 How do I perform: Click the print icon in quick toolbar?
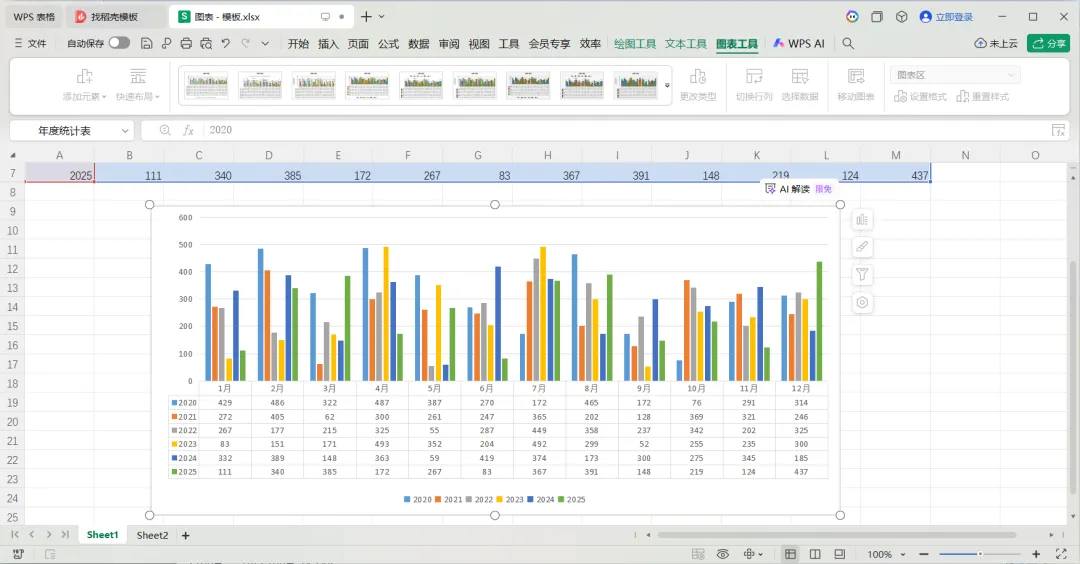(x=186, y=43)
